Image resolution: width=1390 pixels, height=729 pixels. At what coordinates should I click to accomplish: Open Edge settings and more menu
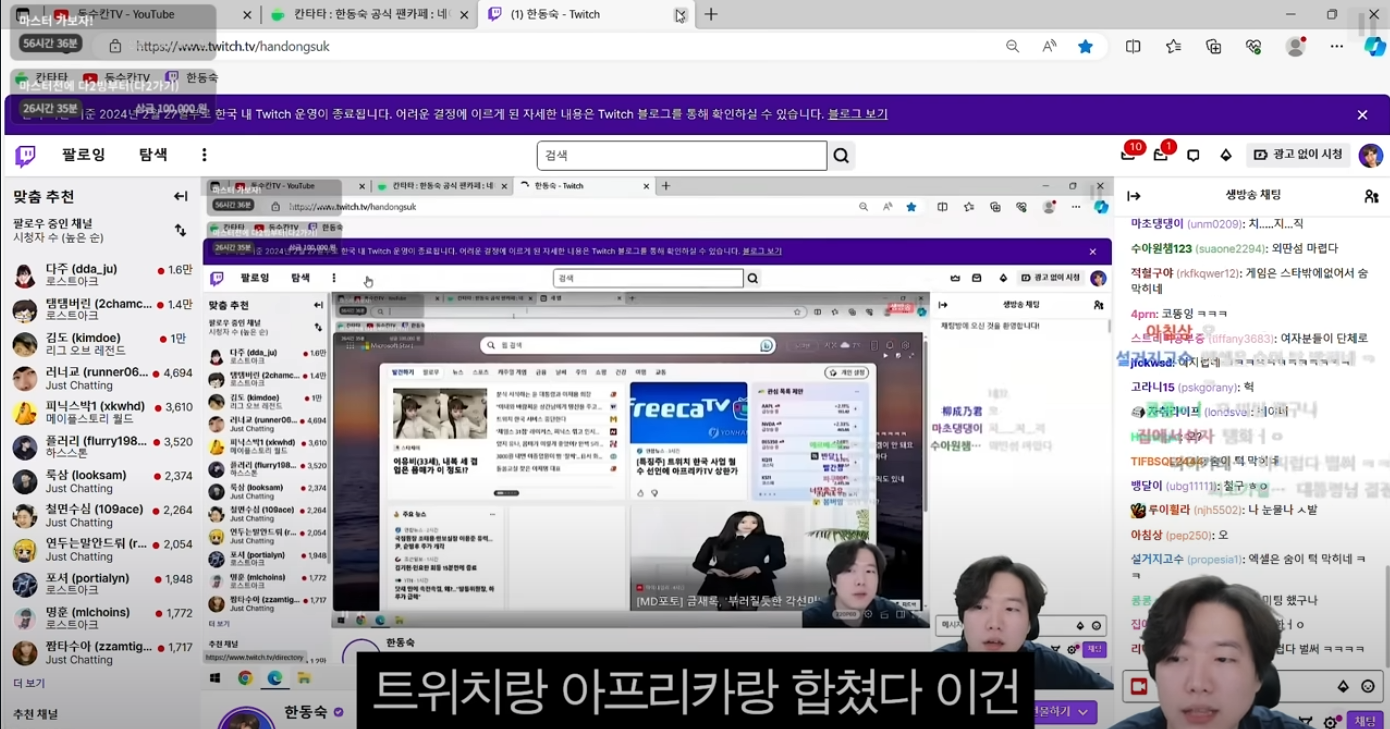pos(1337,46)
